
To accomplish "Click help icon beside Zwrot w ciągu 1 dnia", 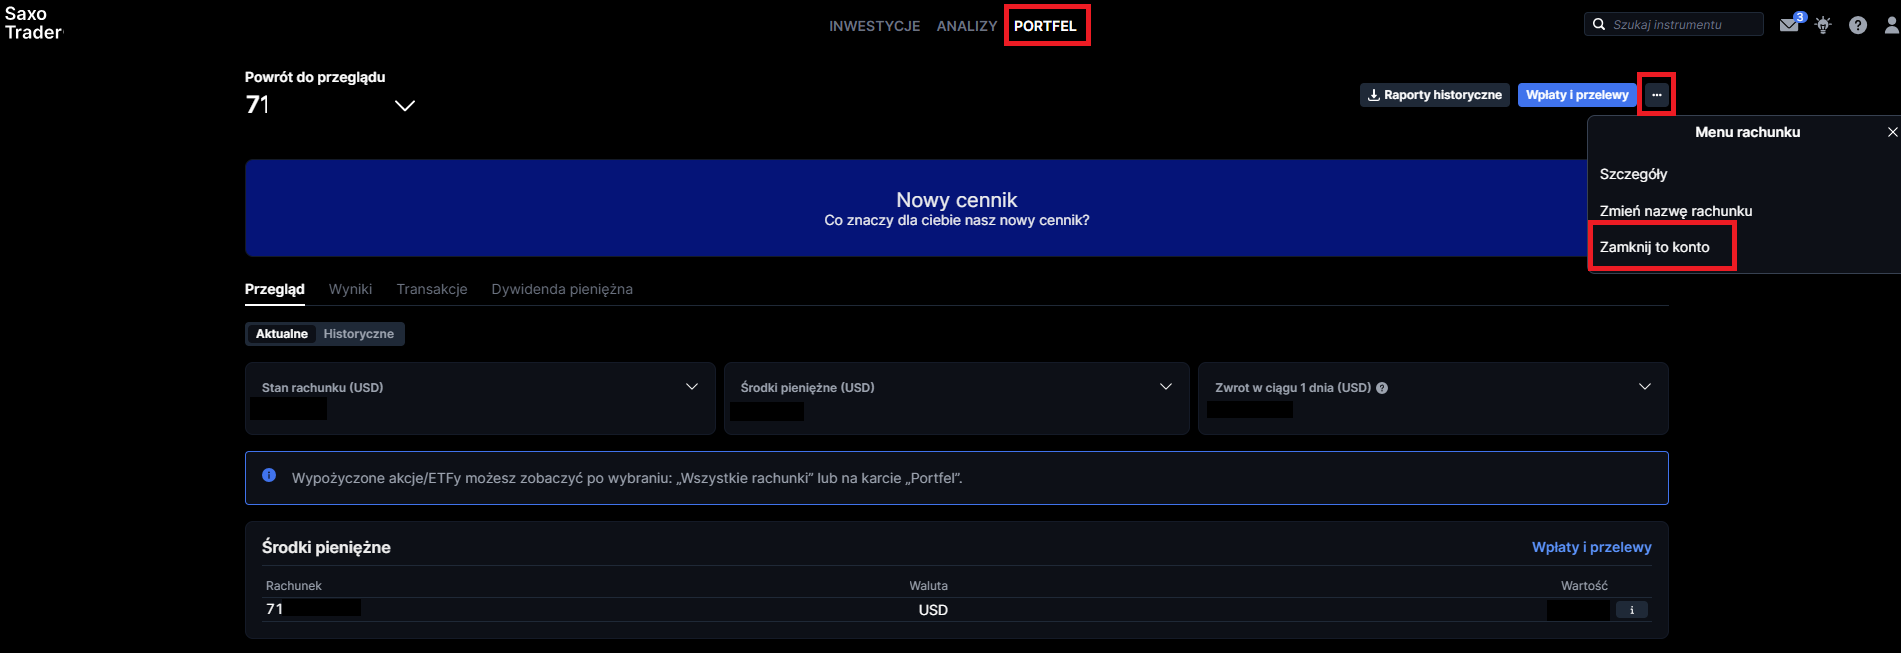I will point(1382,388).
